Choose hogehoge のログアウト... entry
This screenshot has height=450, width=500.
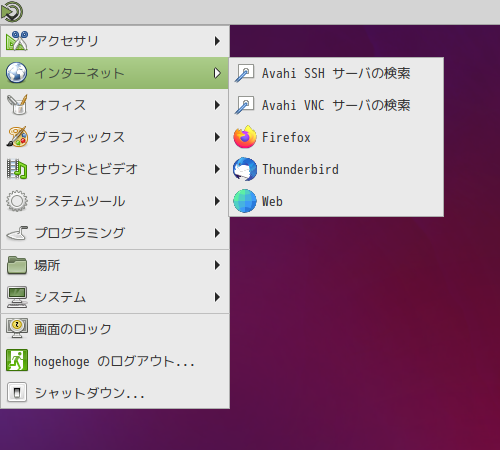coord(115,361)
